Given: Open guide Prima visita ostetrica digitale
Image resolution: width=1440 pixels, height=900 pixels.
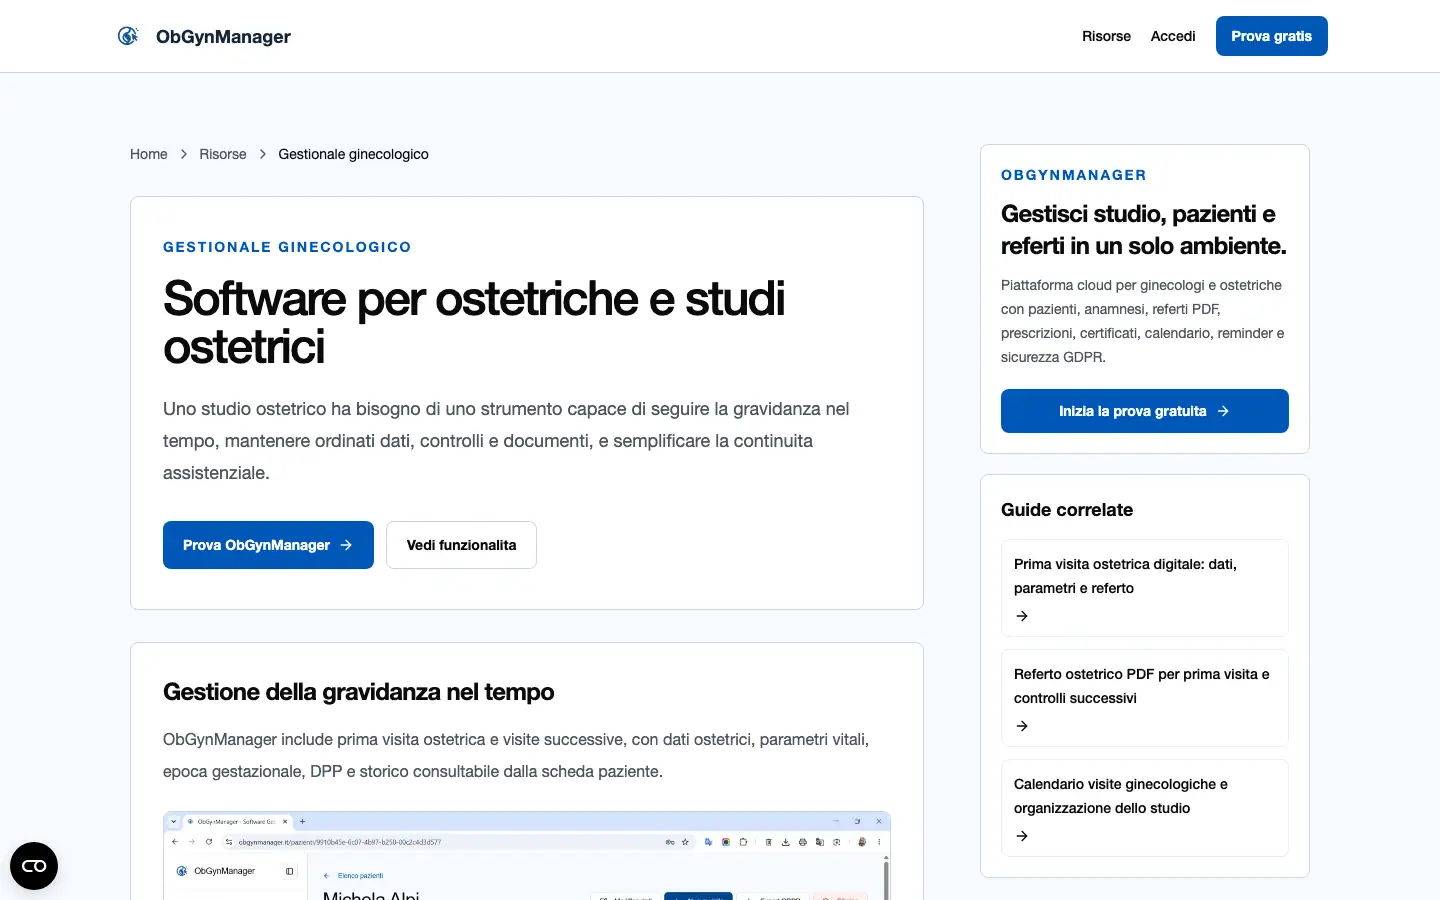Looking at the screenshot, I should (x=1145, y=588).
